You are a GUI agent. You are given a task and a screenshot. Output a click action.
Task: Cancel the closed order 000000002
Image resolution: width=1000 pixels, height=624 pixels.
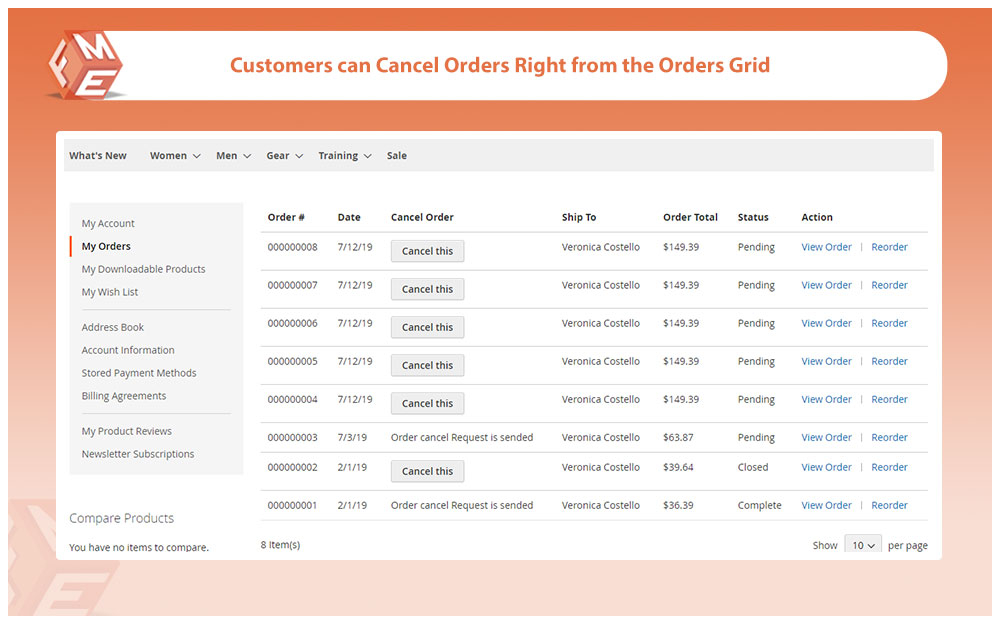coord(427,471)
